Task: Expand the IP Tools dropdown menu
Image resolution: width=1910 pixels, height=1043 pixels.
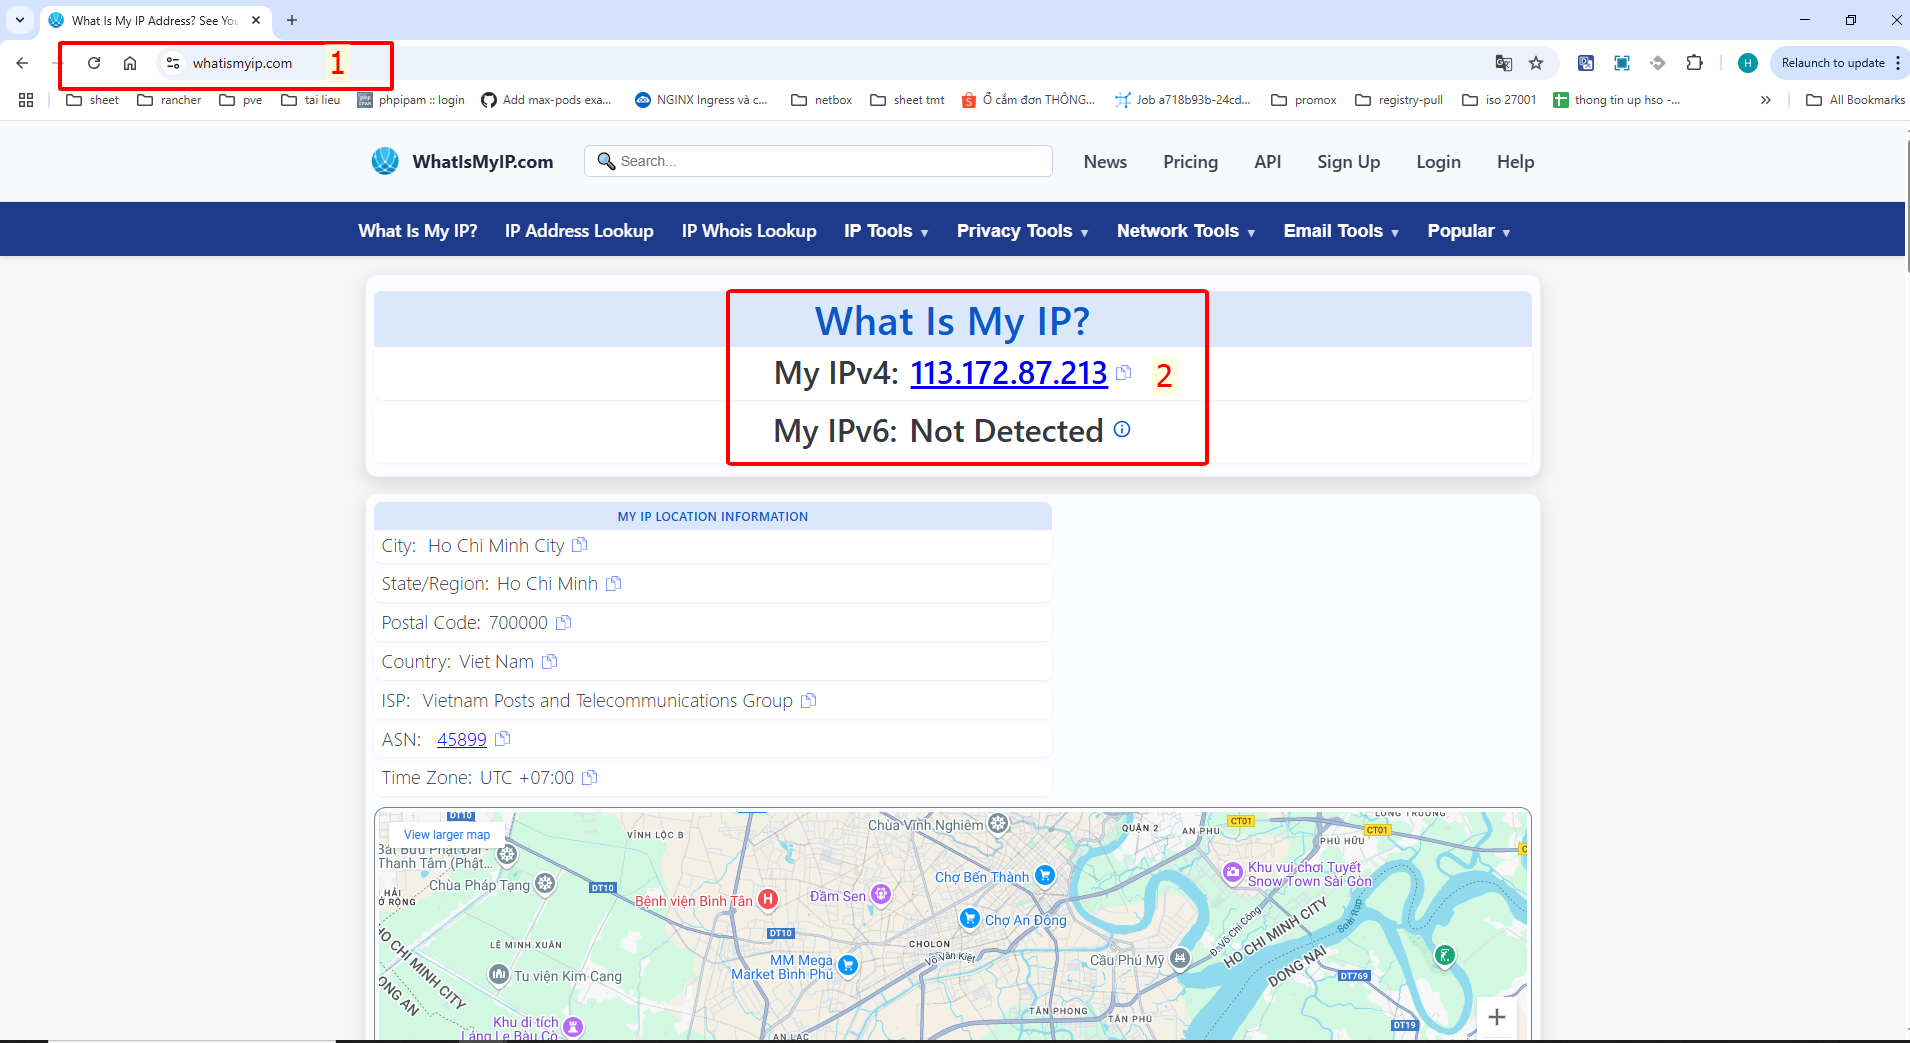Action: [x=886, y=231]
